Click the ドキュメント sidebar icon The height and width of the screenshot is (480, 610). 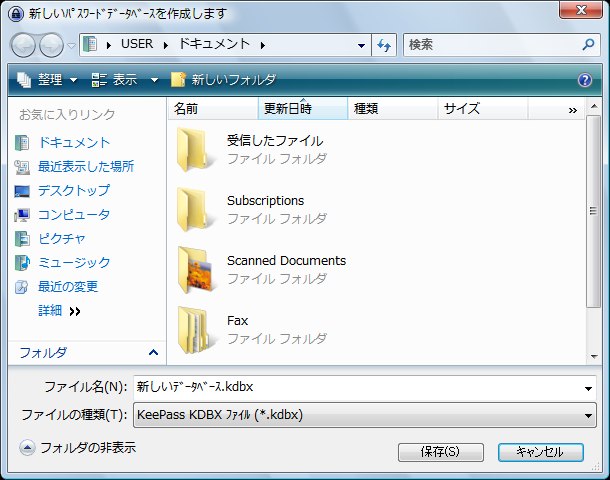22,143
